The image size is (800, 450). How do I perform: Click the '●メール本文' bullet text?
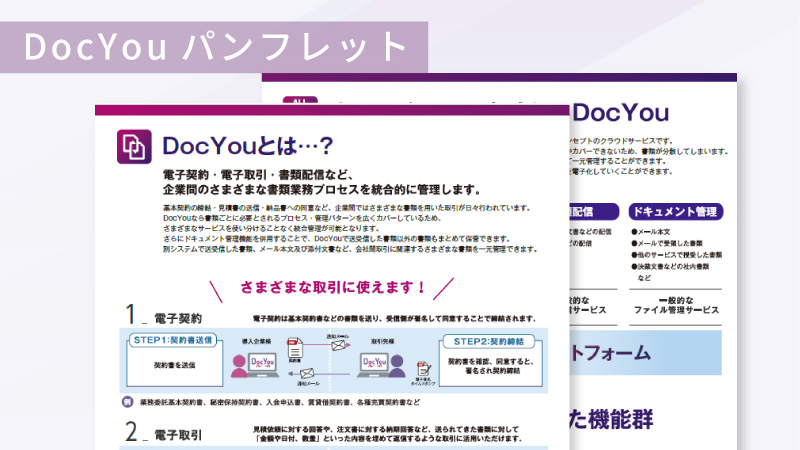coord(651,232)
